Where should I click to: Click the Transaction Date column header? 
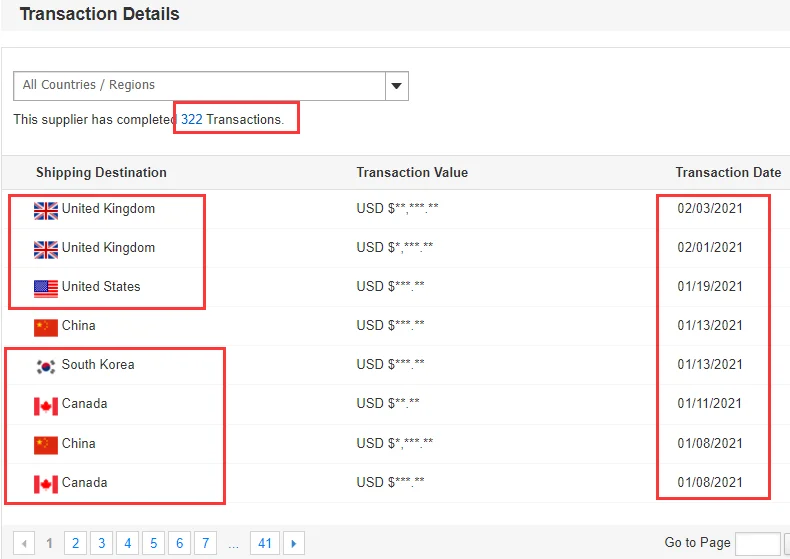point(727,172)
